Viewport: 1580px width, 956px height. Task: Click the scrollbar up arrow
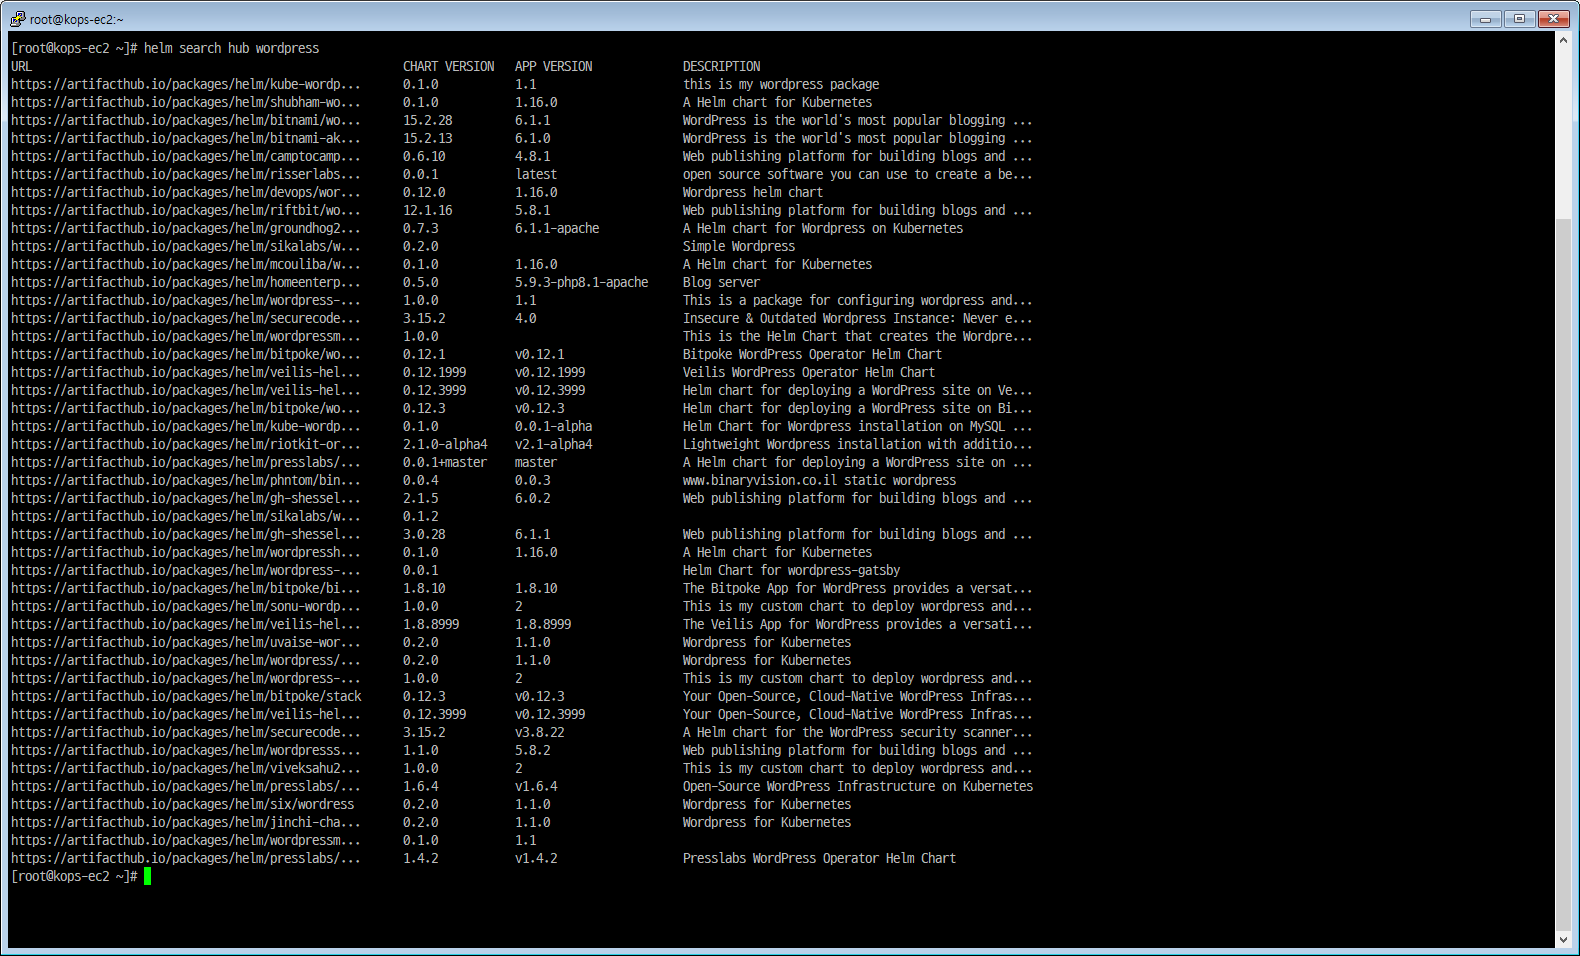pyautogui.click(x=1563, y=40)
